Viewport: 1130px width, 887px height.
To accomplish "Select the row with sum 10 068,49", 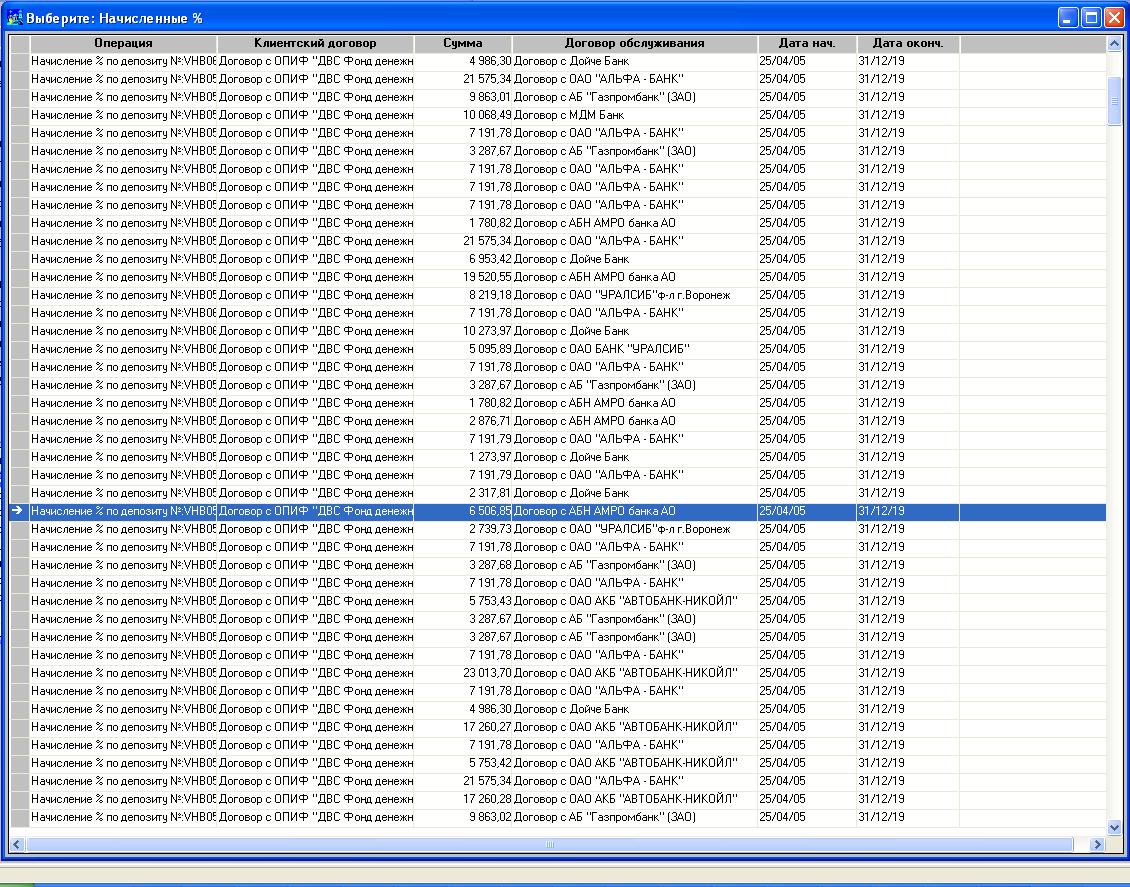I will [x=559, y=115].
